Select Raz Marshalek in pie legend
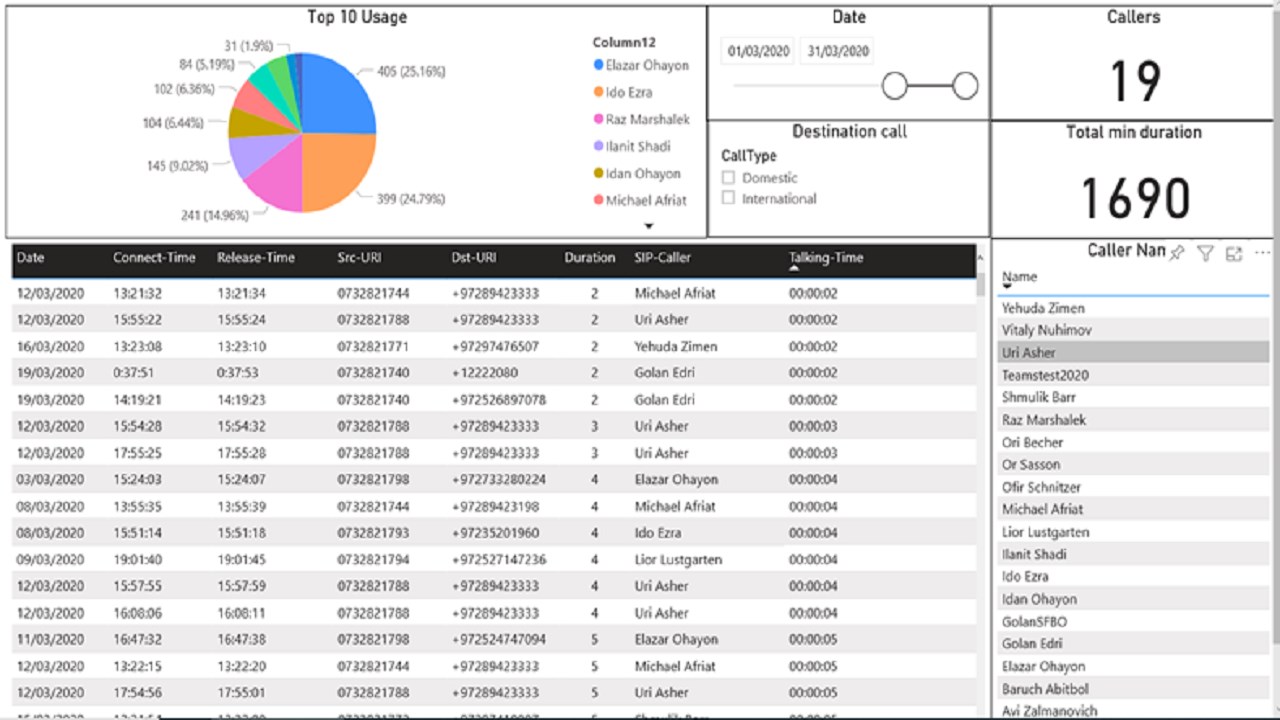1280x720 pixels. tap(641, 119)
